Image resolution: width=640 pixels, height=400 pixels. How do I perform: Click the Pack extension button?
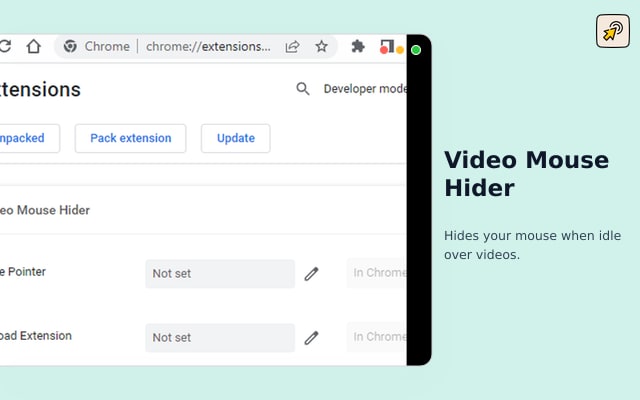tap(131, 138)
